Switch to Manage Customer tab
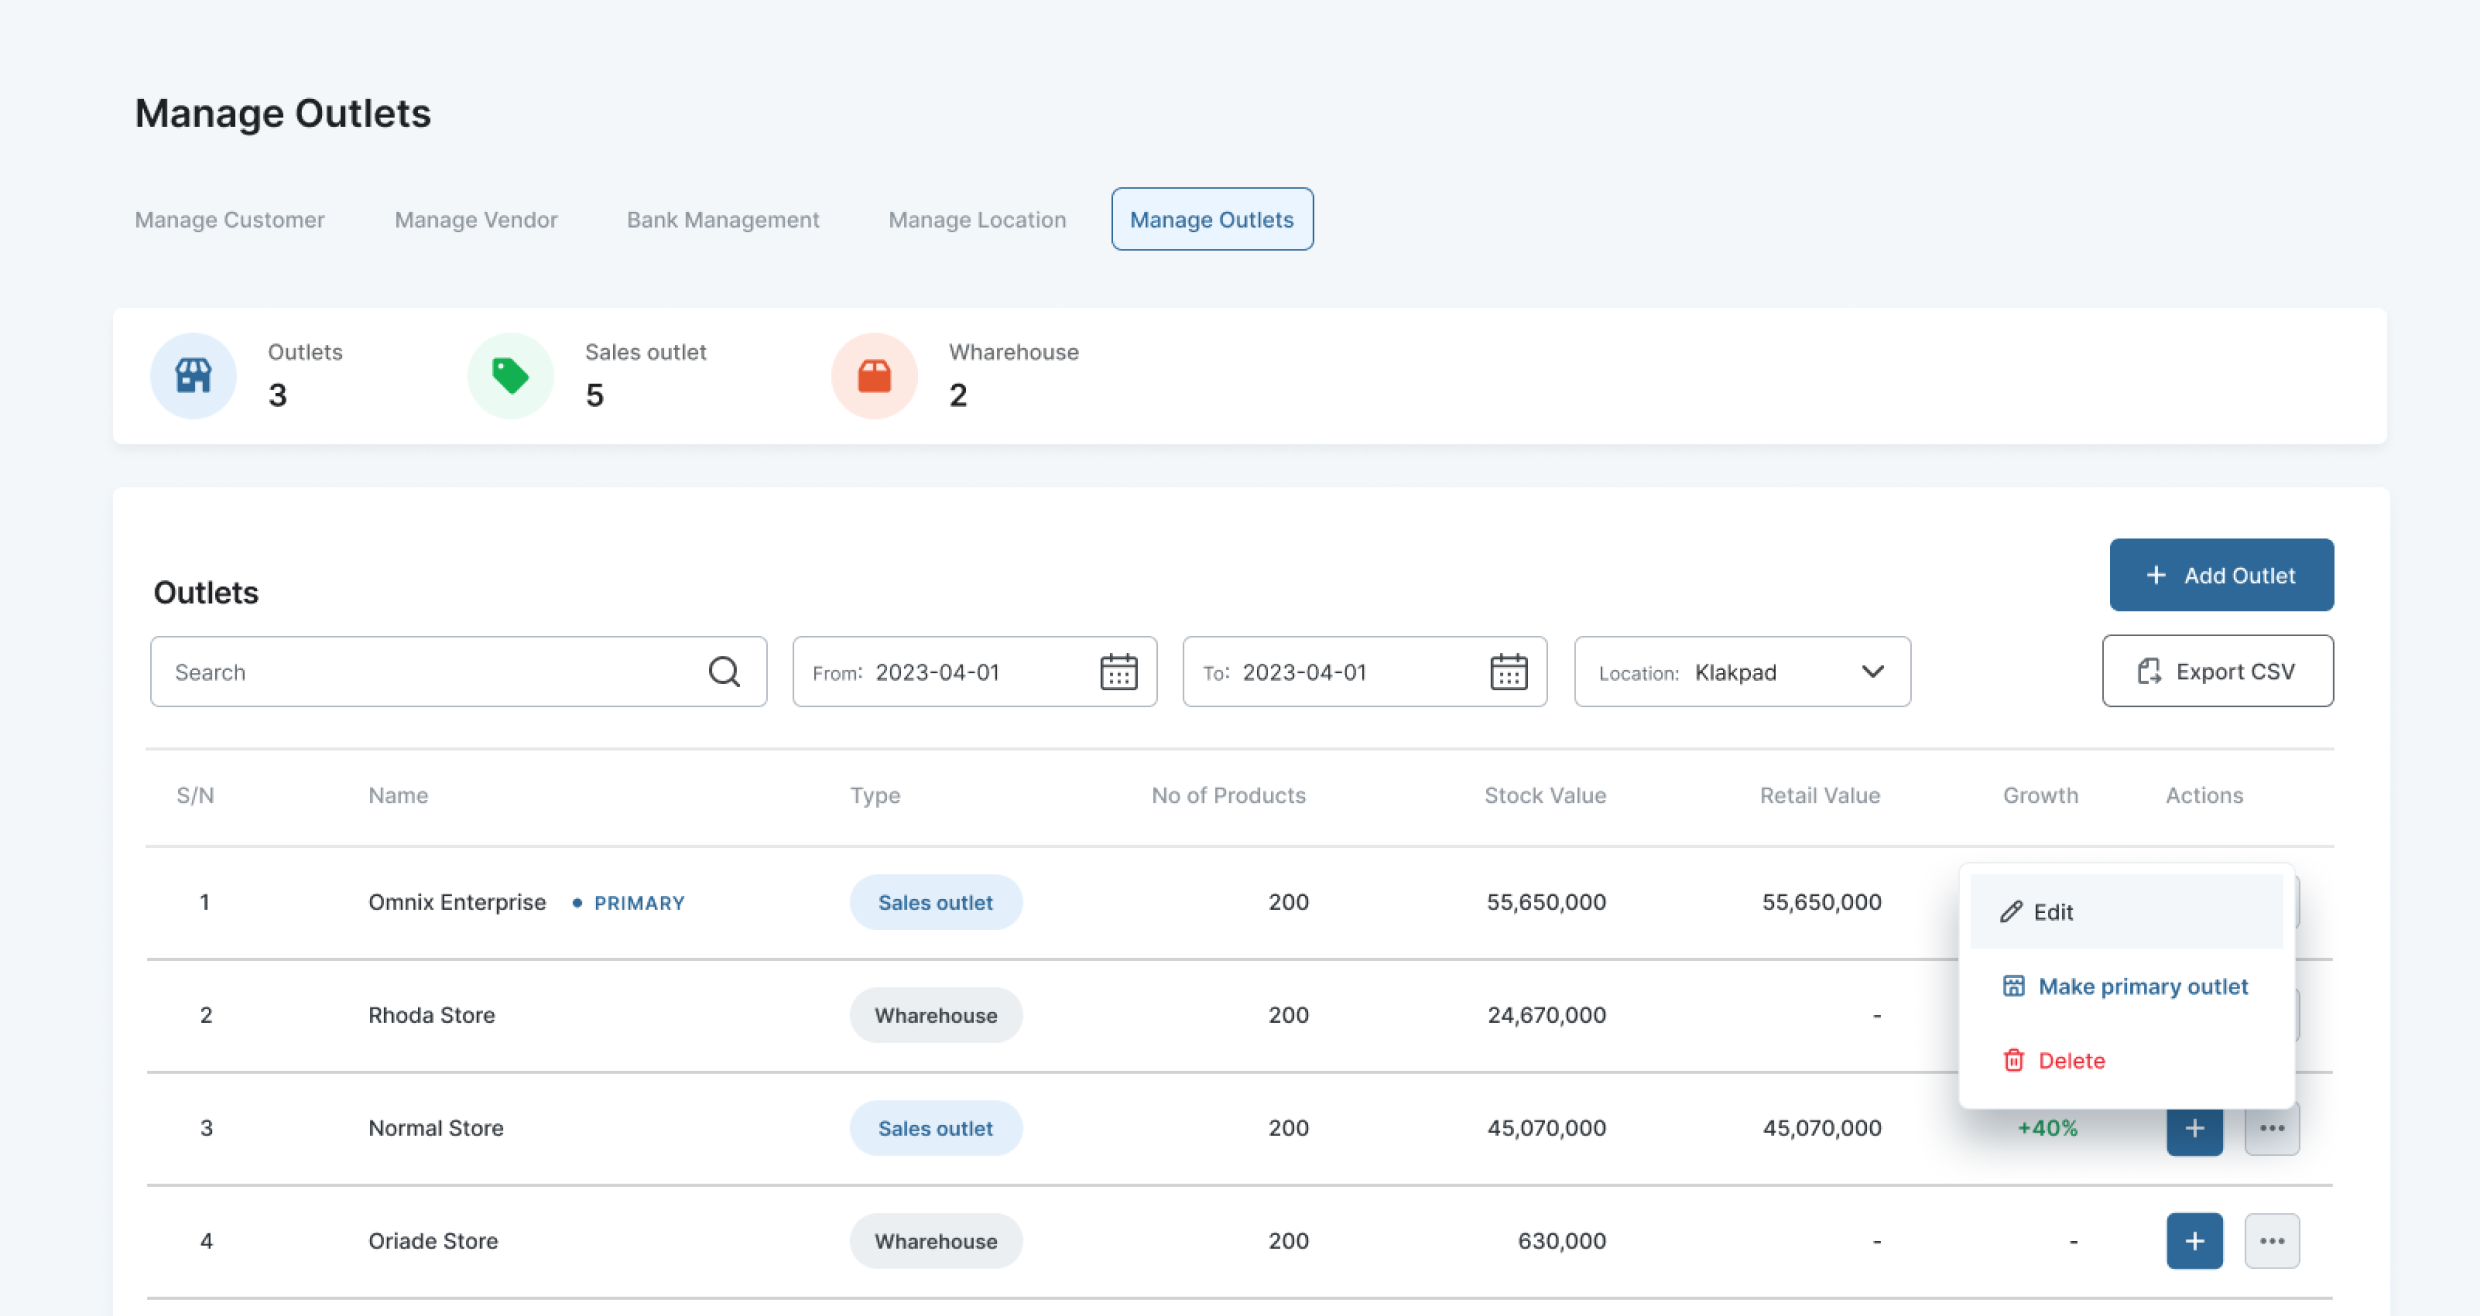This screenshot has height=1316, width=2480. coord(229,220)
